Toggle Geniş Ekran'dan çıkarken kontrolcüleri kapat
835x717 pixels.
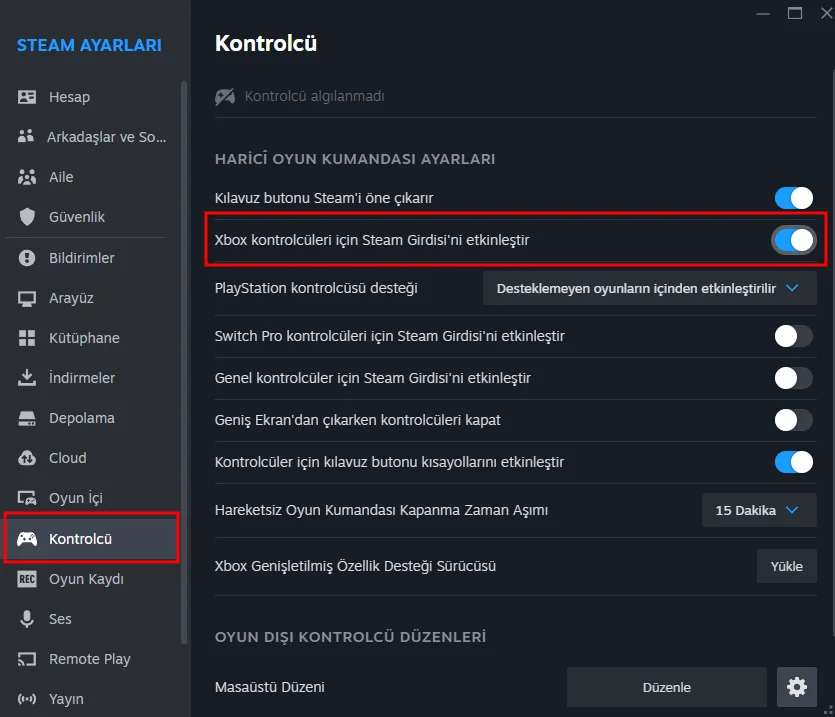[x=793, y=420]
